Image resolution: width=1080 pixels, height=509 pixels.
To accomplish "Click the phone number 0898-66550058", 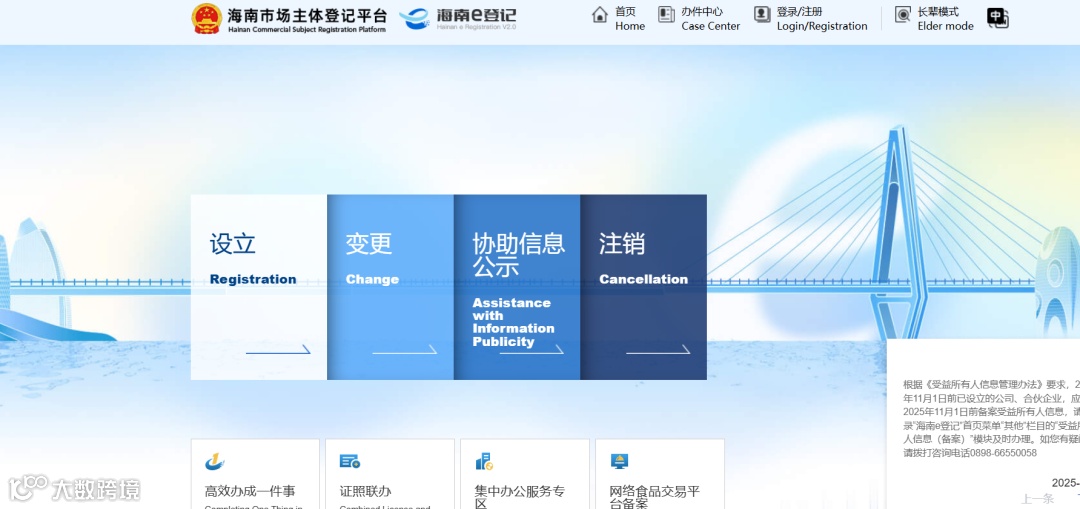I will coord(1003,453).
